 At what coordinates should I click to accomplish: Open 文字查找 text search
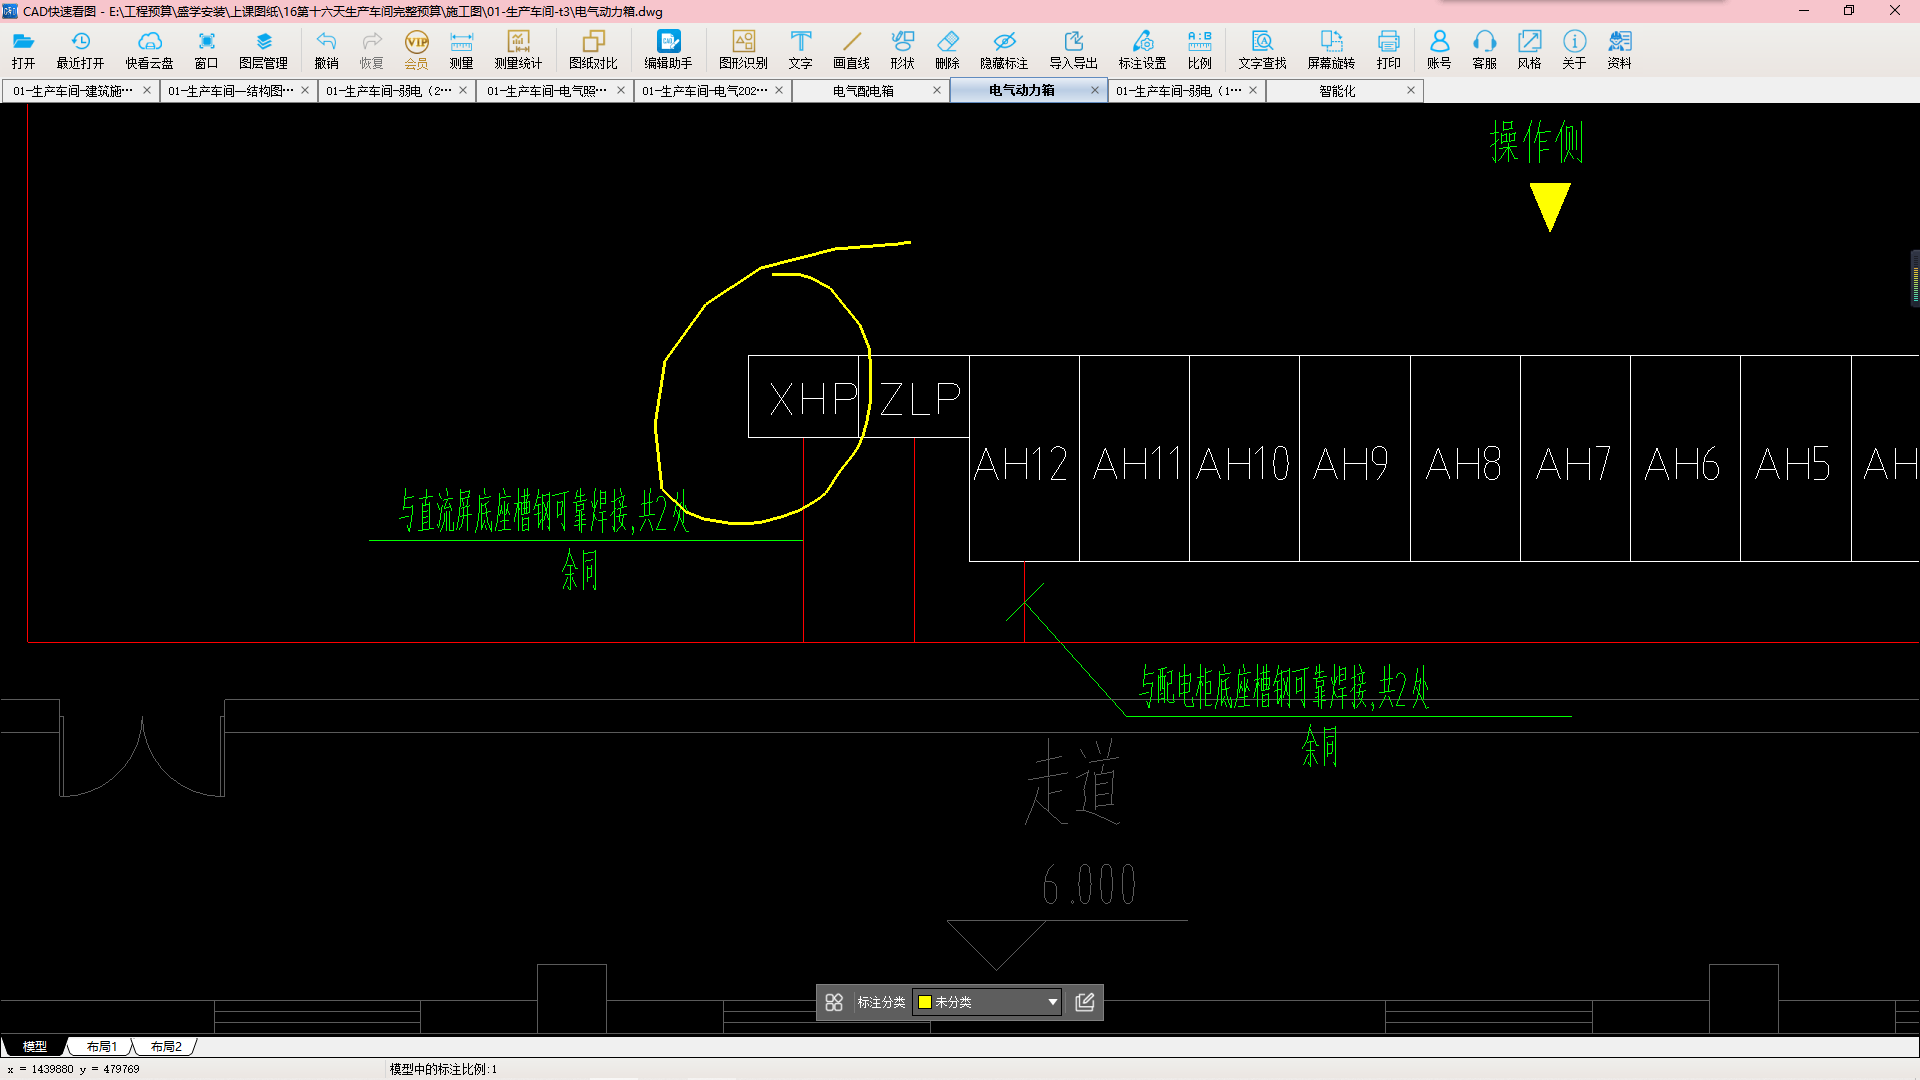coord(1262,49)
